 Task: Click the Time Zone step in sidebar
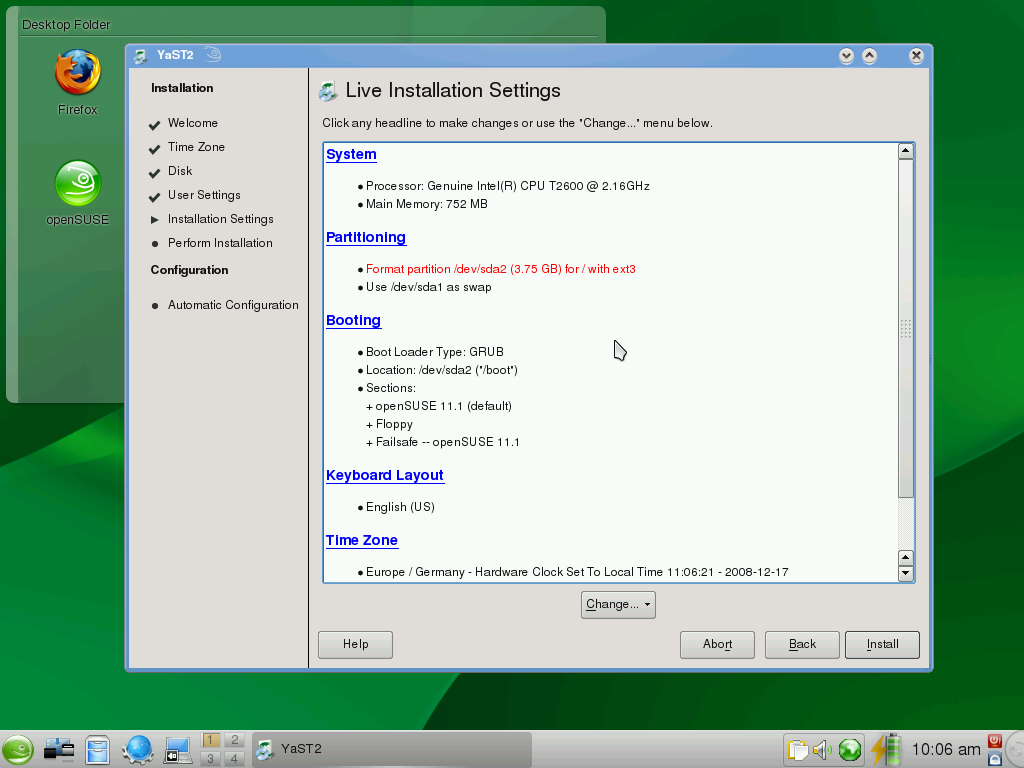196,148
